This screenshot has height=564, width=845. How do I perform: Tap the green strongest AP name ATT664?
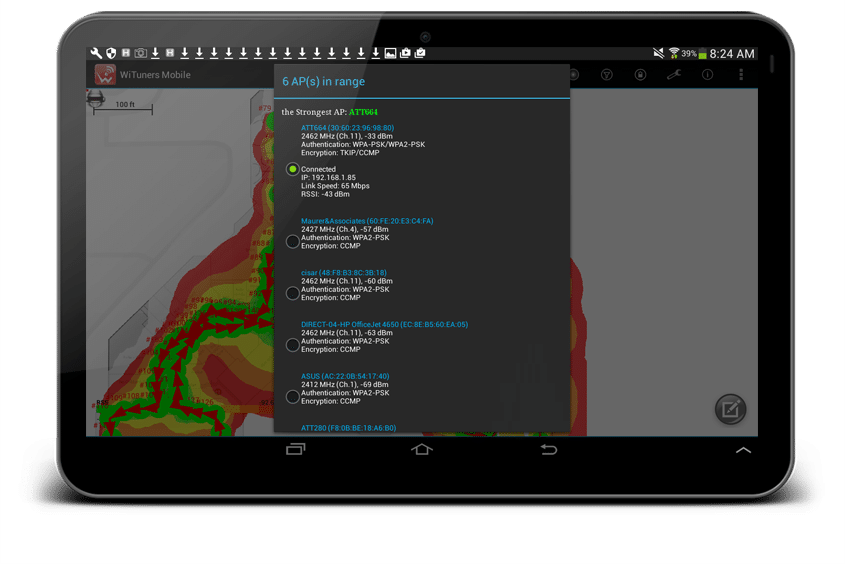tap(363, 112)
